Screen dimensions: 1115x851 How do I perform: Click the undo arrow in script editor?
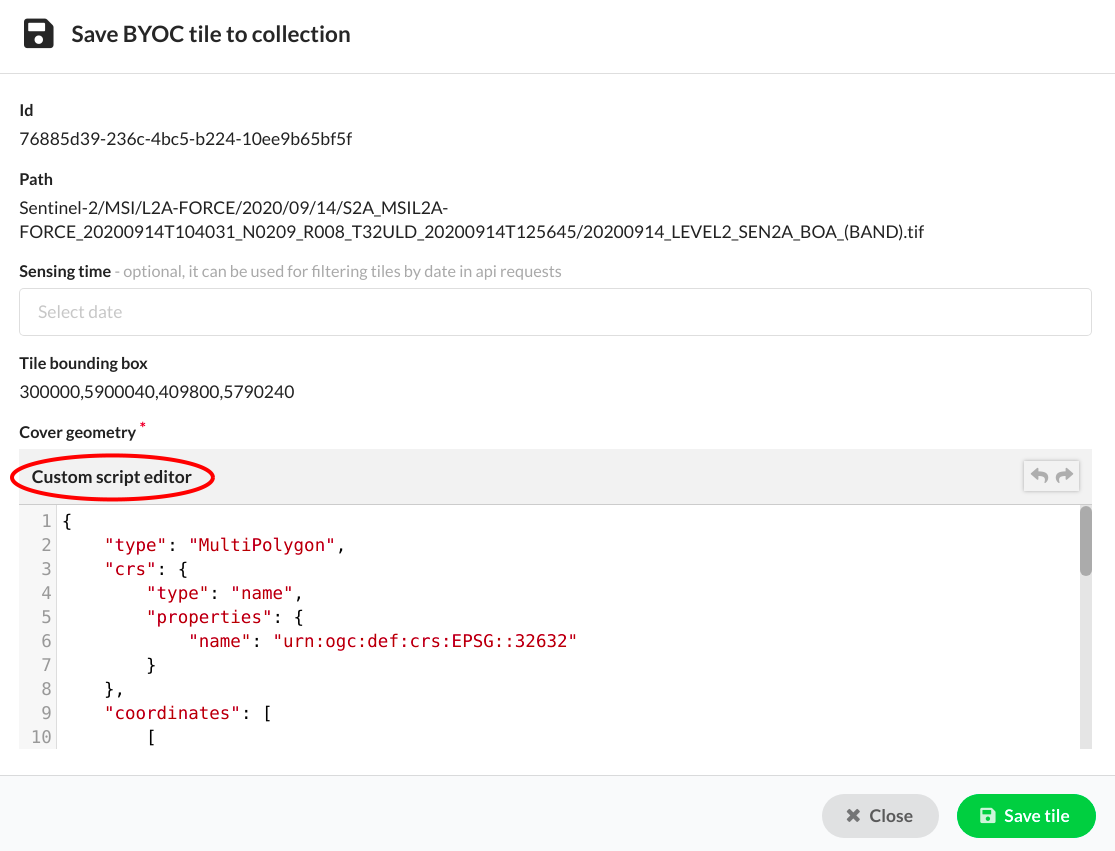click(1039, 476)
